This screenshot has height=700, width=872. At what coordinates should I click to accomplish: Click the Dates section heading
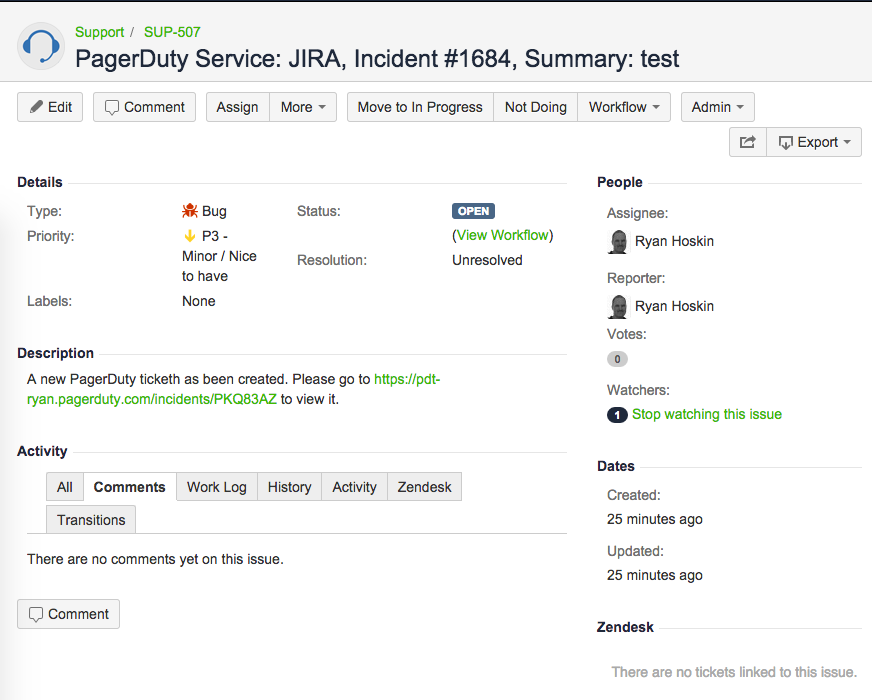click(616, 466)
